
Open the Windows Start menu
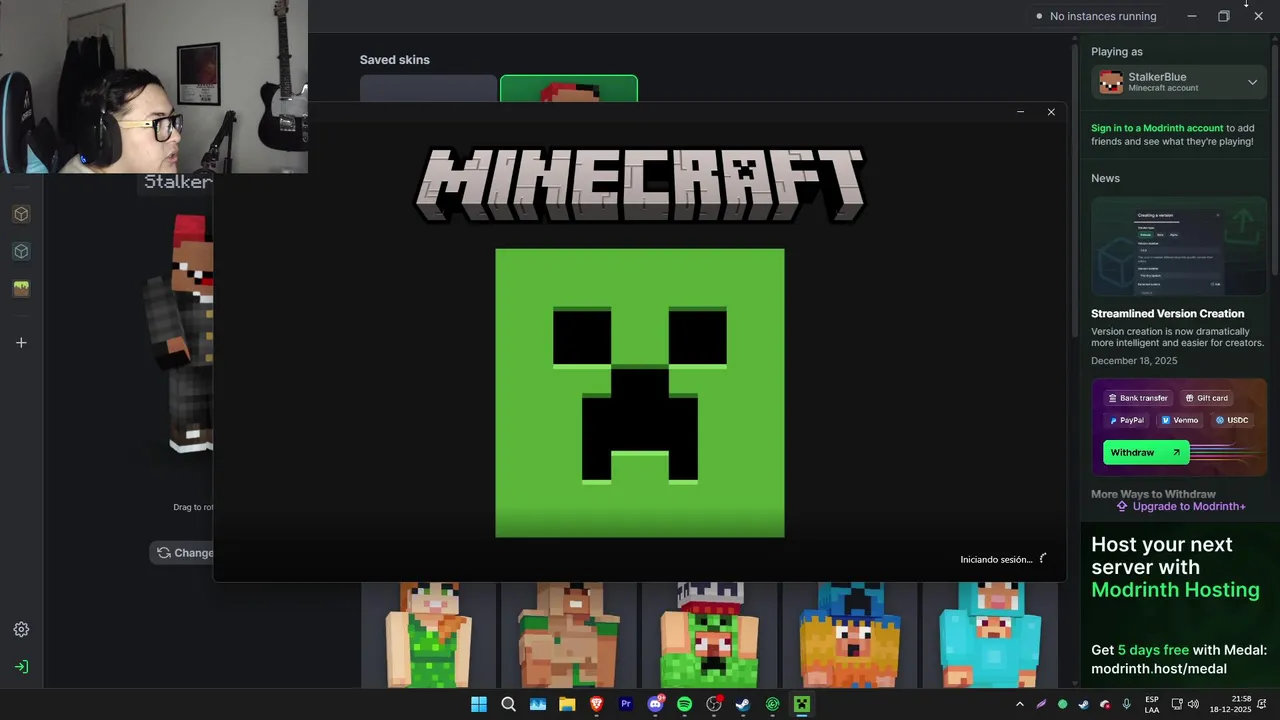479,704
